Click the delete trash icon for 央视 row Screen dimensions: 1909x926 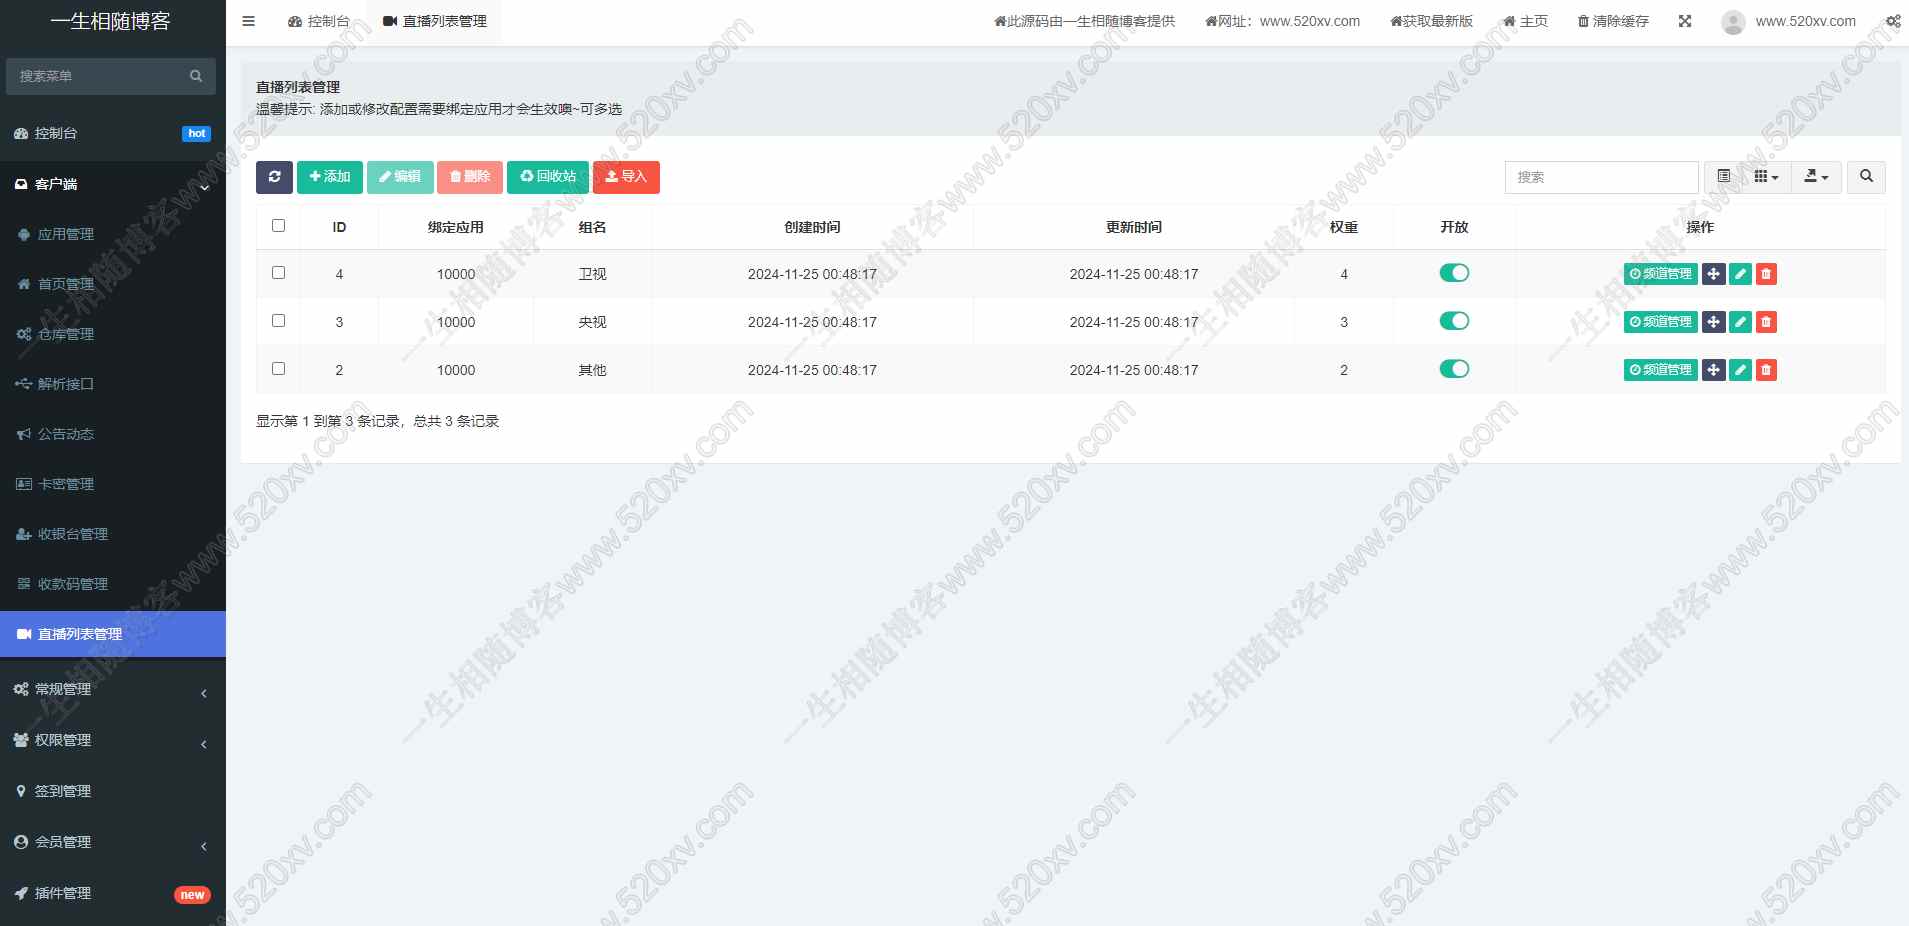click(x=1765, y=321)
